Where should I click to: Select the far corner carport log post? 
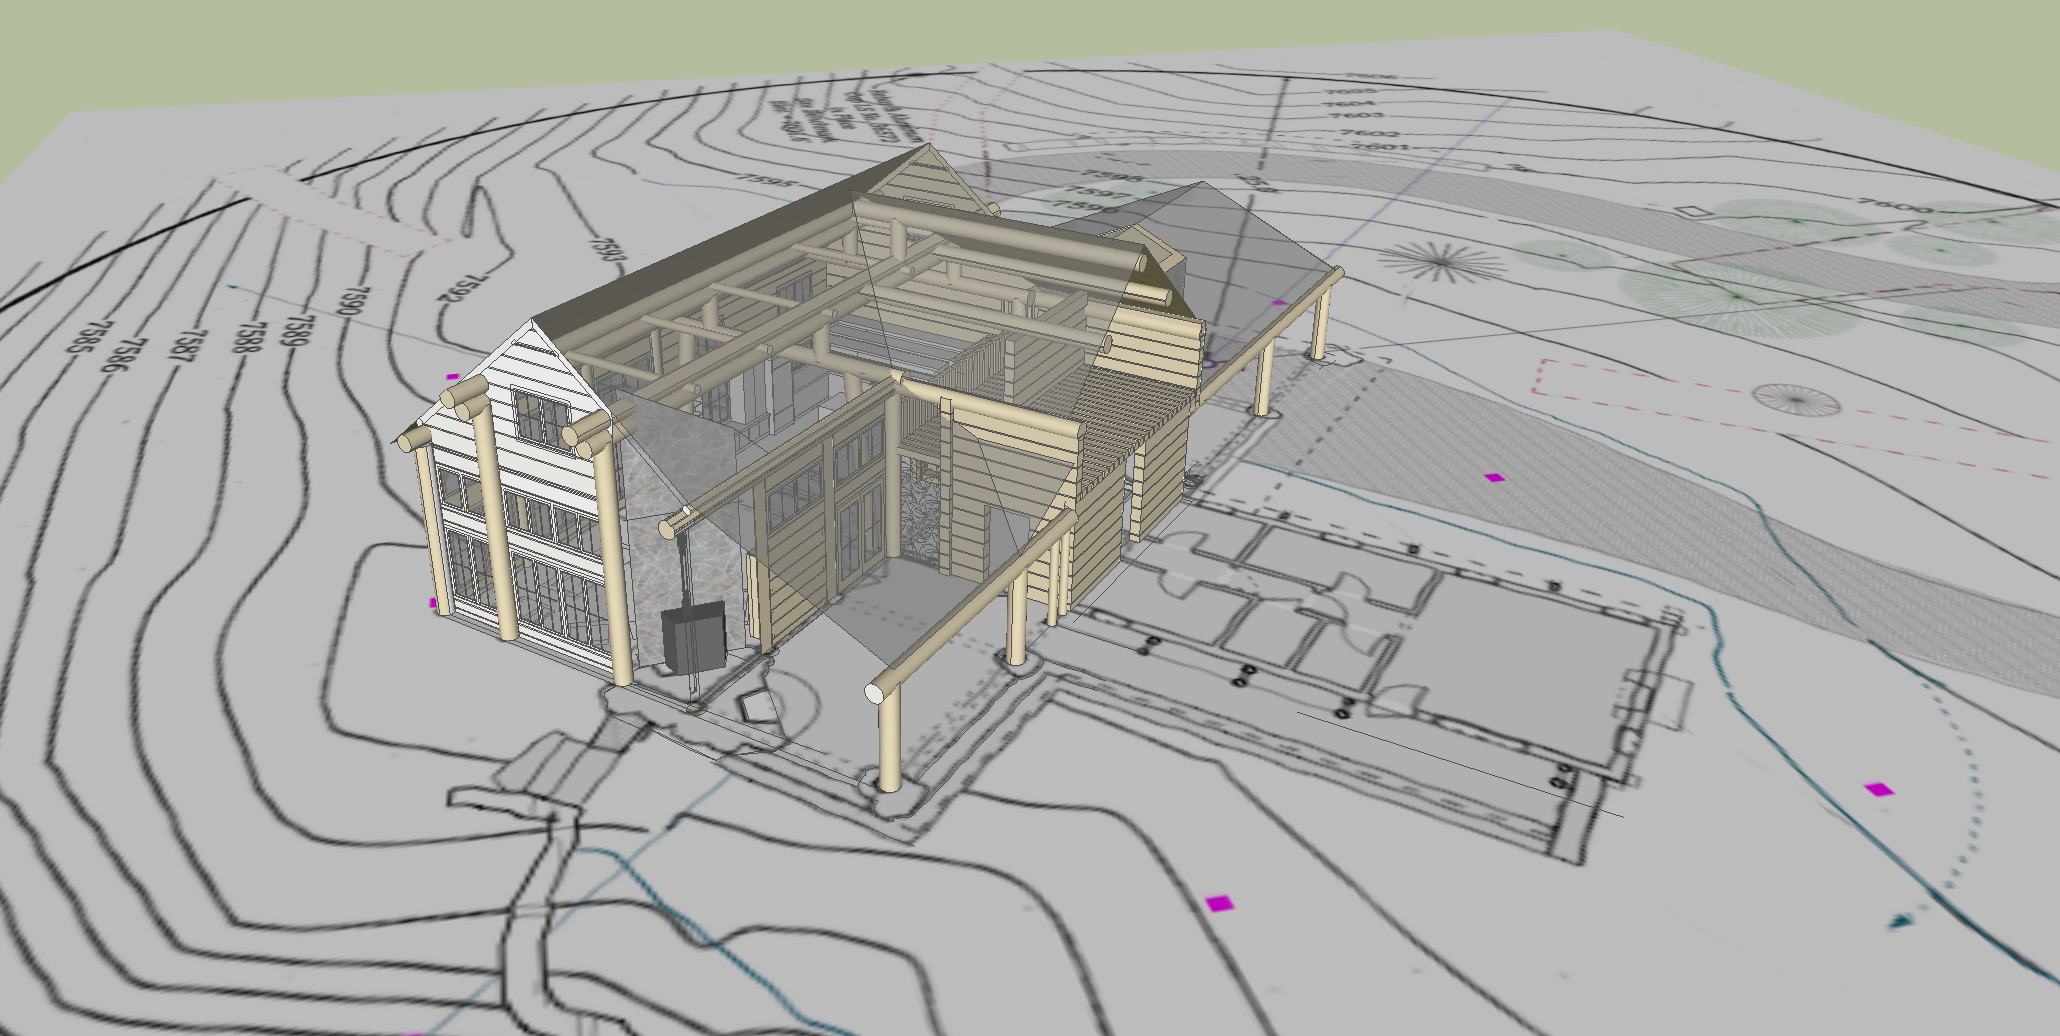point(1320,318)
